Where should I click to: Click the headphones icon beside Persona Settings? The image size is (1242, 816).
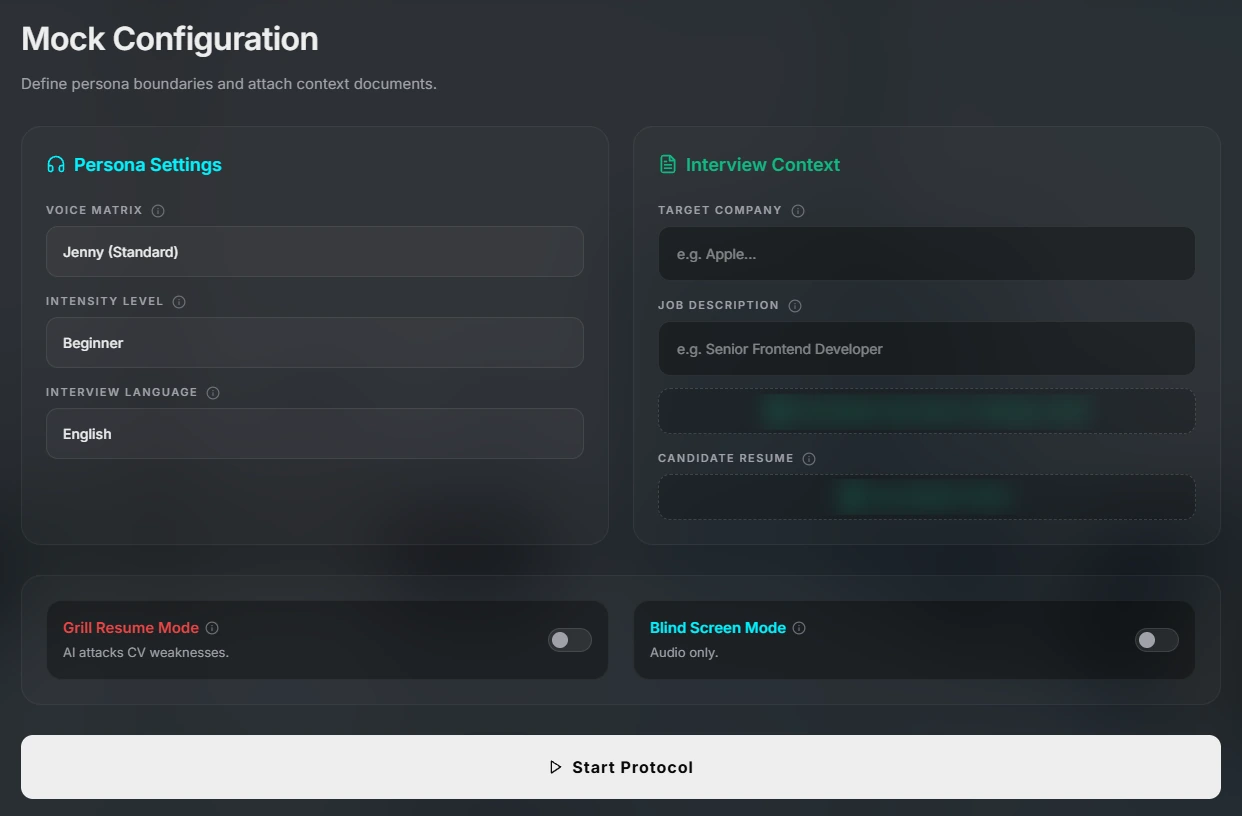pyautogui.click(x=56, y=165)
